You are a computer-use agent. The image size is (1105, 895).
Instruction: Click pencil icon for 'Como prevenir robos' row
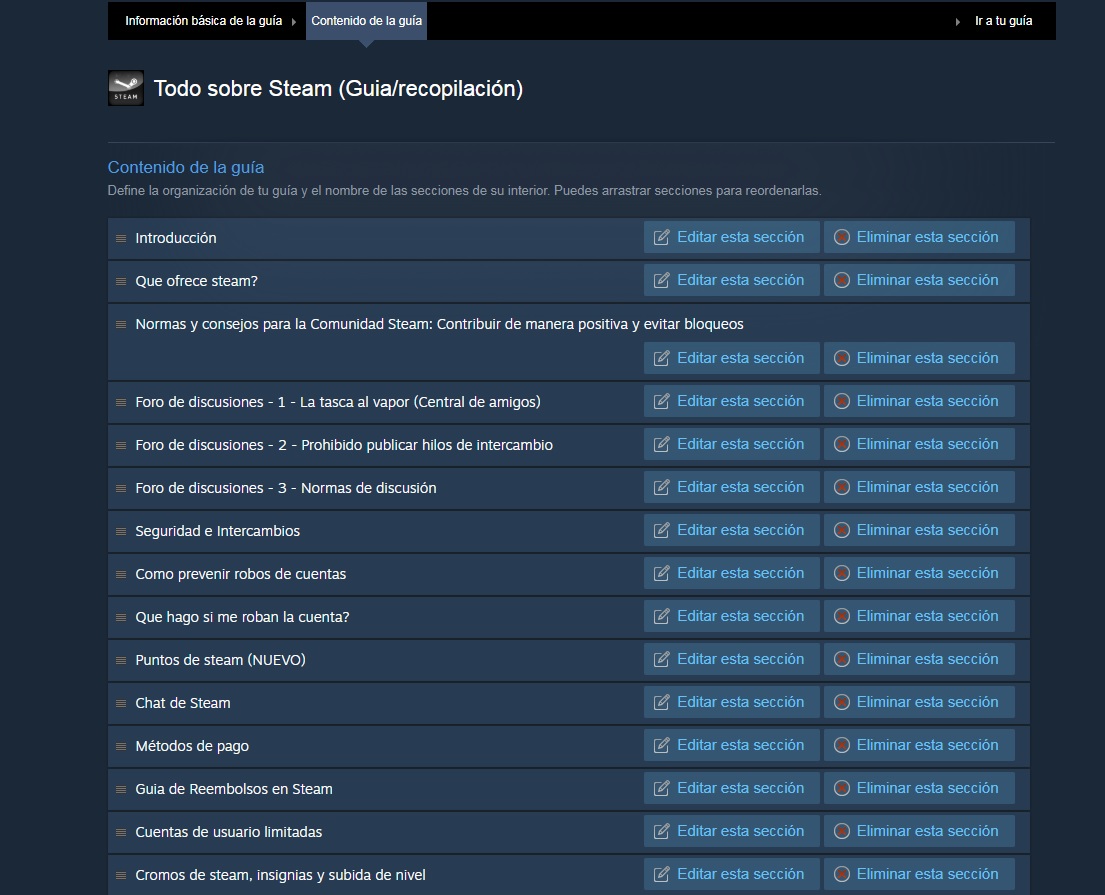point(661,573)
